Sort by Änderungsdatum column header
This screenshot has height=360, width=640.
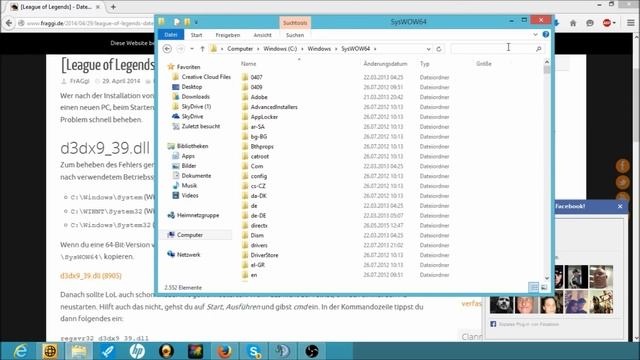385,64
